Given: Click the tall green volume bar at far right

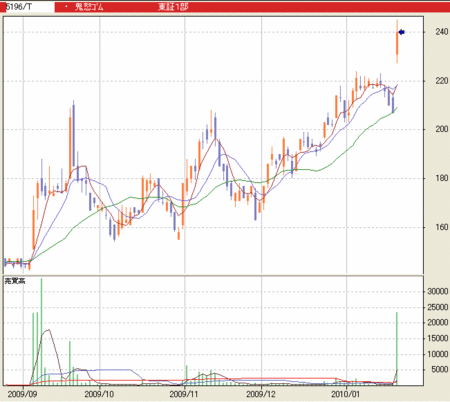Looking at the screenshot, I should point(397,349).
